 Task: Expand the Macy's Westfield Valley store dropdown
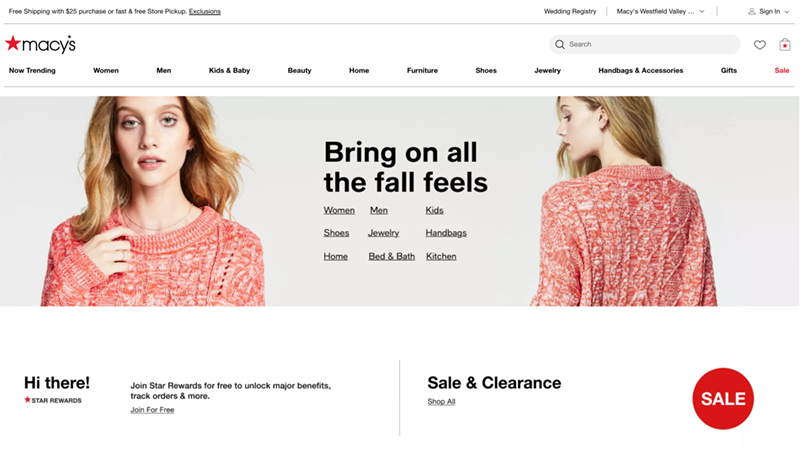(x=702, y=12)
